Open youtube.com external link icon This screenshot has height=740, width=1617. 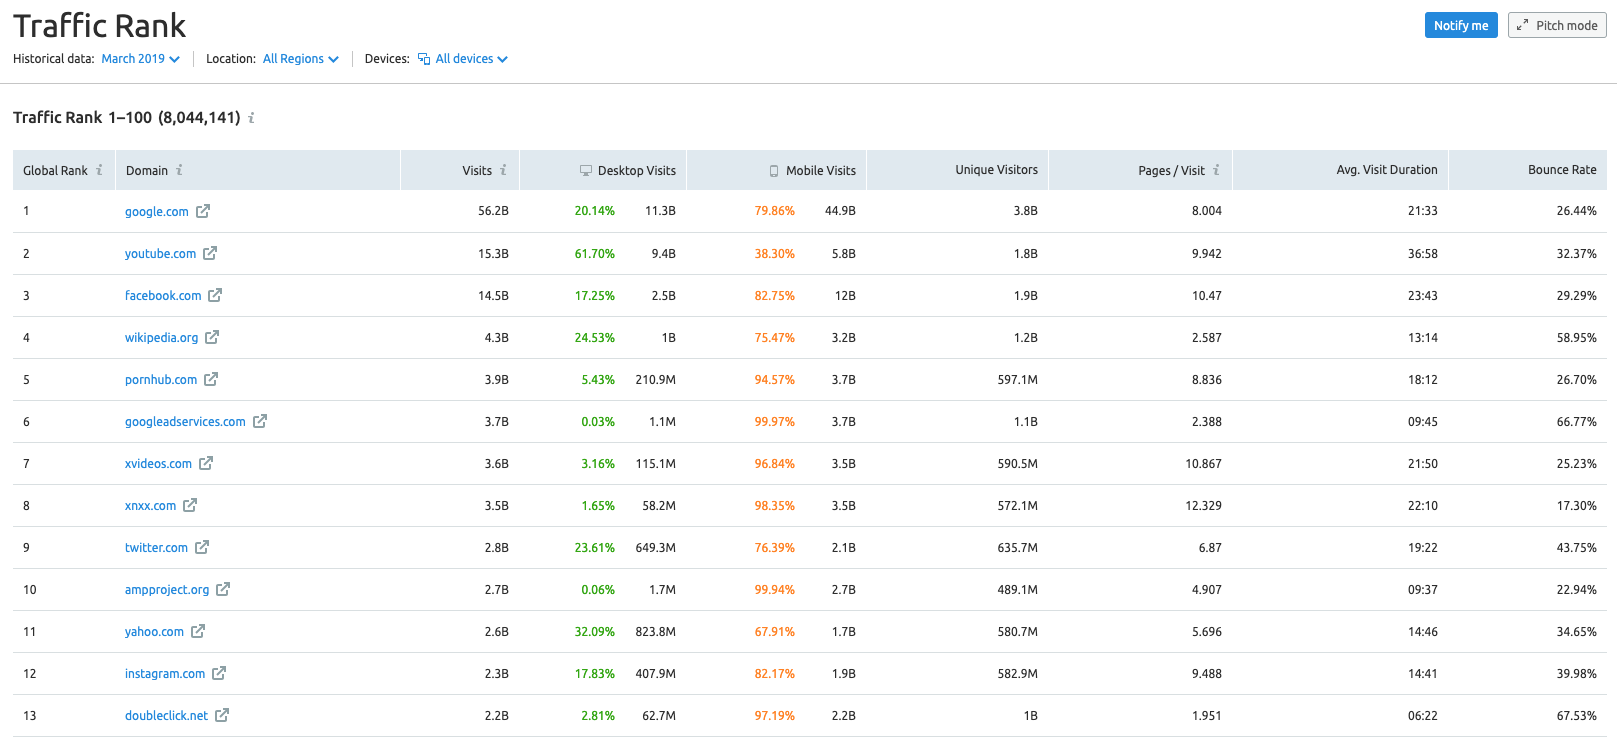(210, 253)
